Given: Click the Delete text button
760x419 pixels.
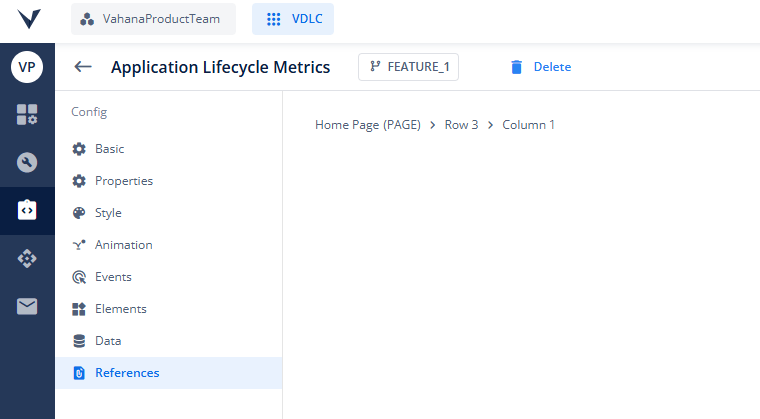Looking at the screenshot, I should tap(552, 67).
